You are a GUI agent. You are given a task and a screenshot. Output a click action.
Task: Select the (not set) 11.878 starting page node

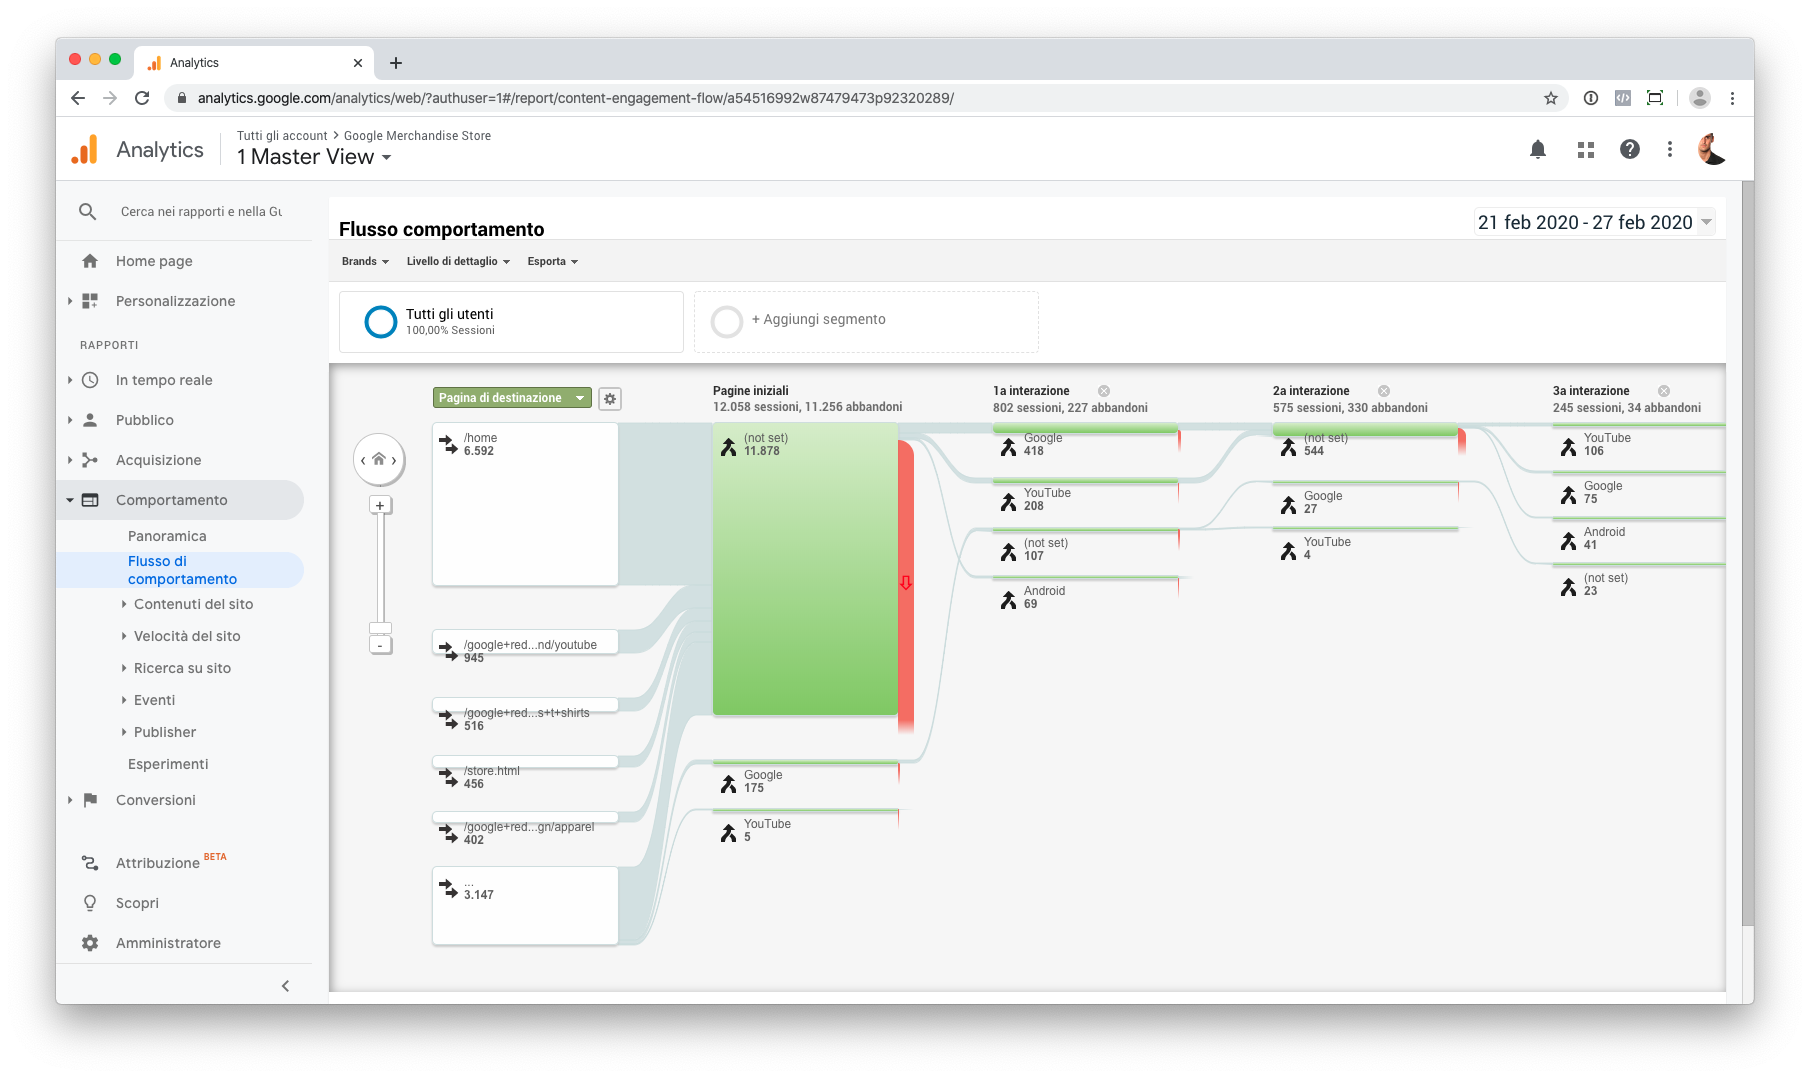tap(805, 569)
